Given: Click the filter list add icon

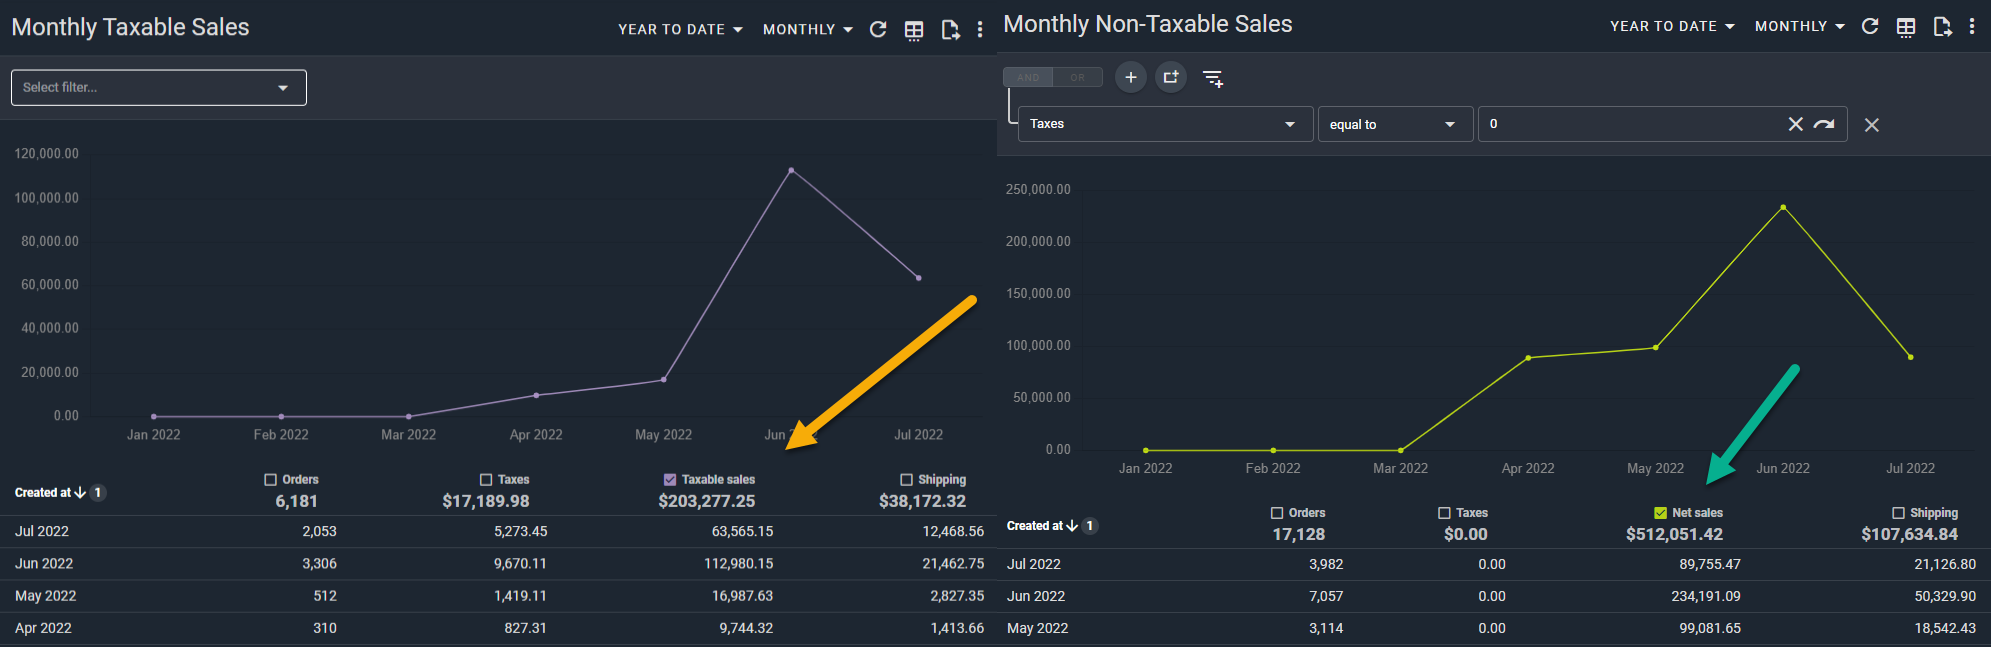Looking at the screenshot, I should click(x=1213, y=78).
